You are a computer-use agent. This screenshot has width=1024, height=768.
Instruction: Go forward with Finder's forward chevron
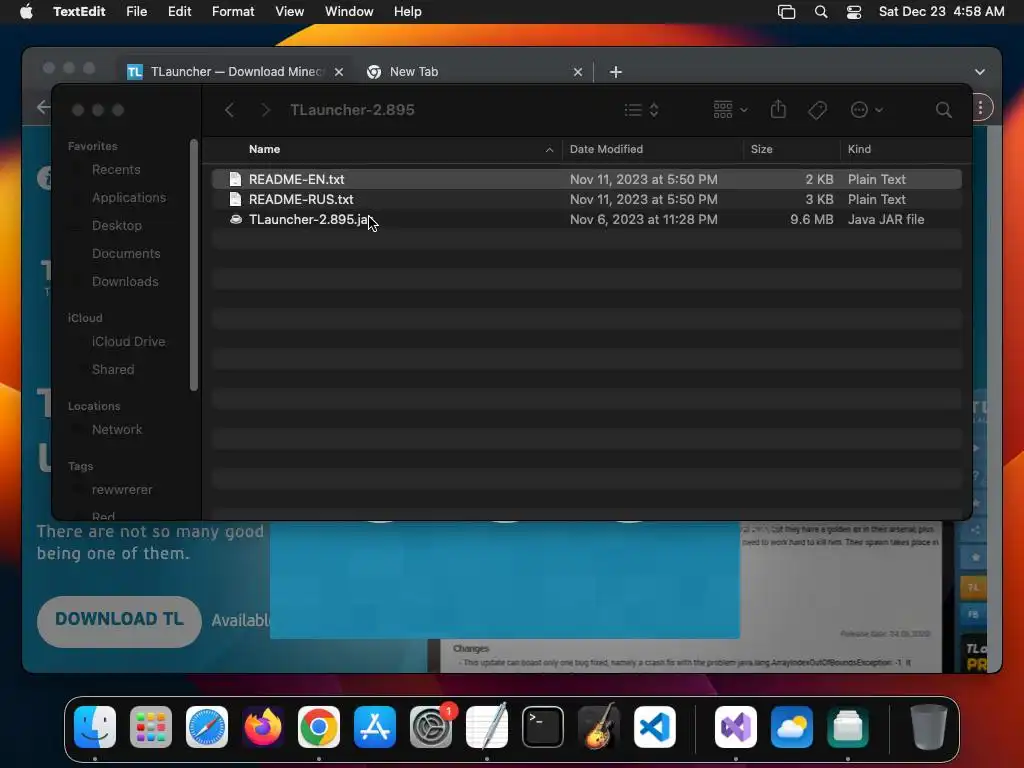point(265,110)
